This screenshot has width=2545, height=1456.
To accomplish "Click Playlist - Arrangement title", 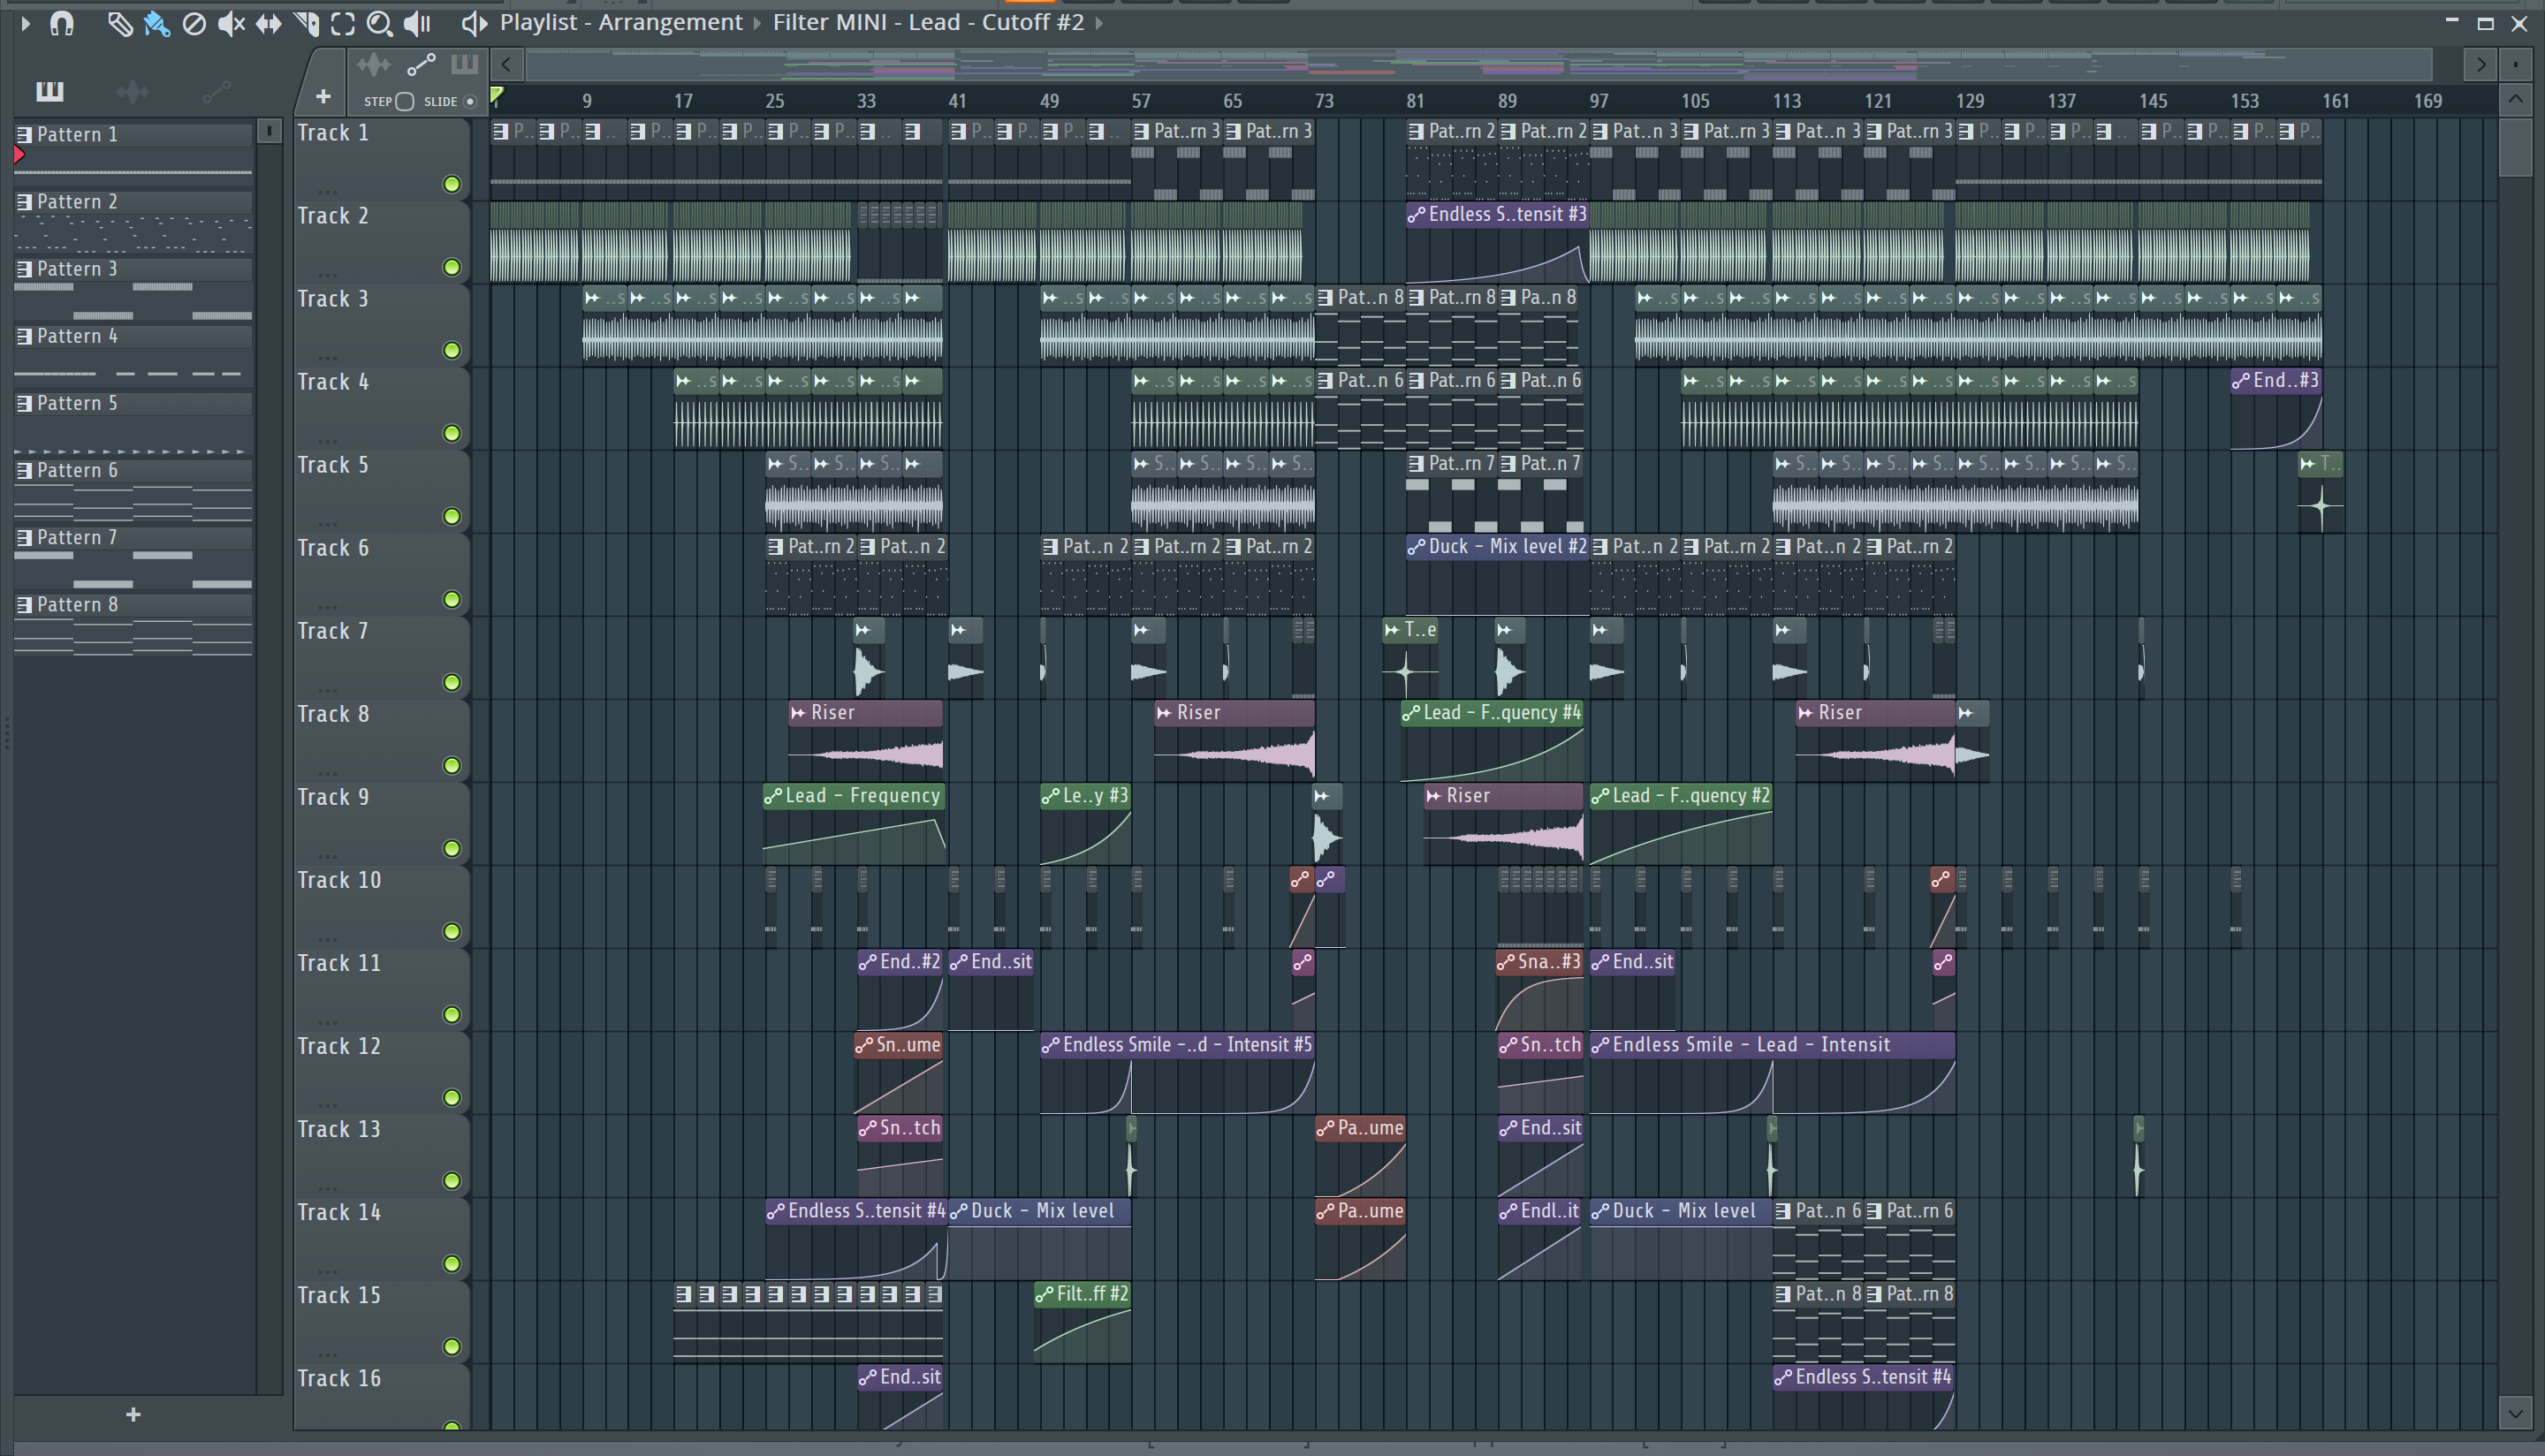I will pos(621,22).
